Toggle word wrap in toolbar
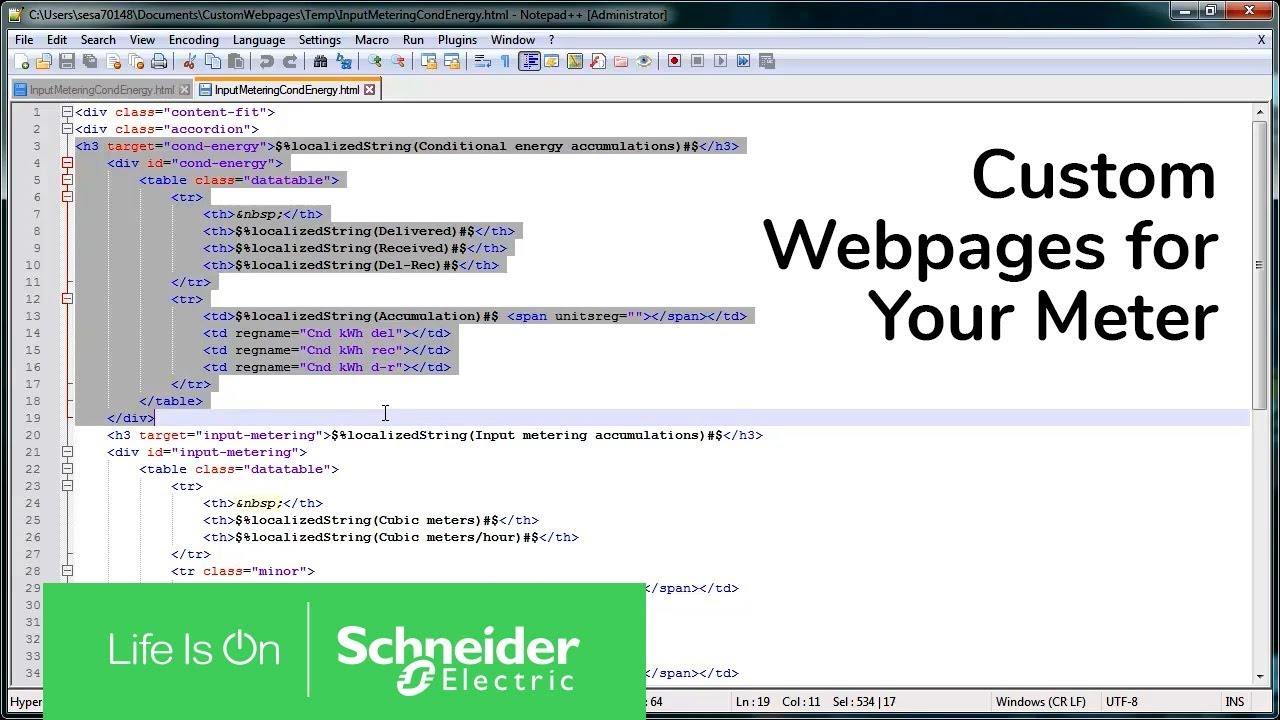The width and height of the screenshot is (1280, 720). (482, 61)
